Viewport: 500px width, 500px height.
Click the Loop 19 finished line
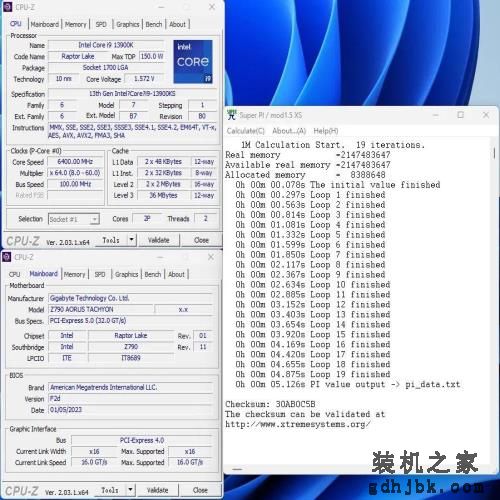click(313, 374)
